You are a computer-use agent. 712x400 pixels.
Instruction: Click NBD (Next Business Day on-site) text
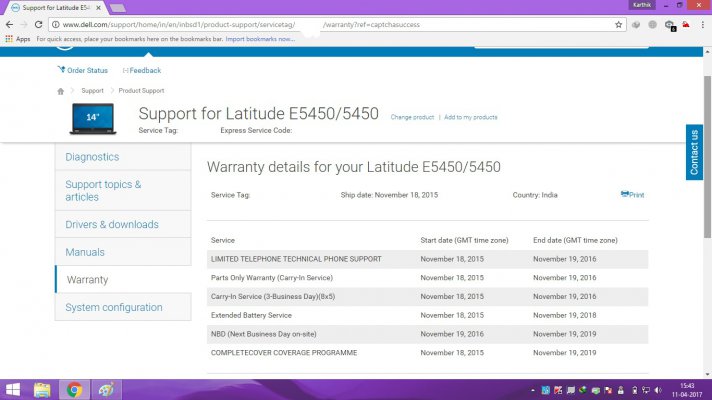coord(263,334)
